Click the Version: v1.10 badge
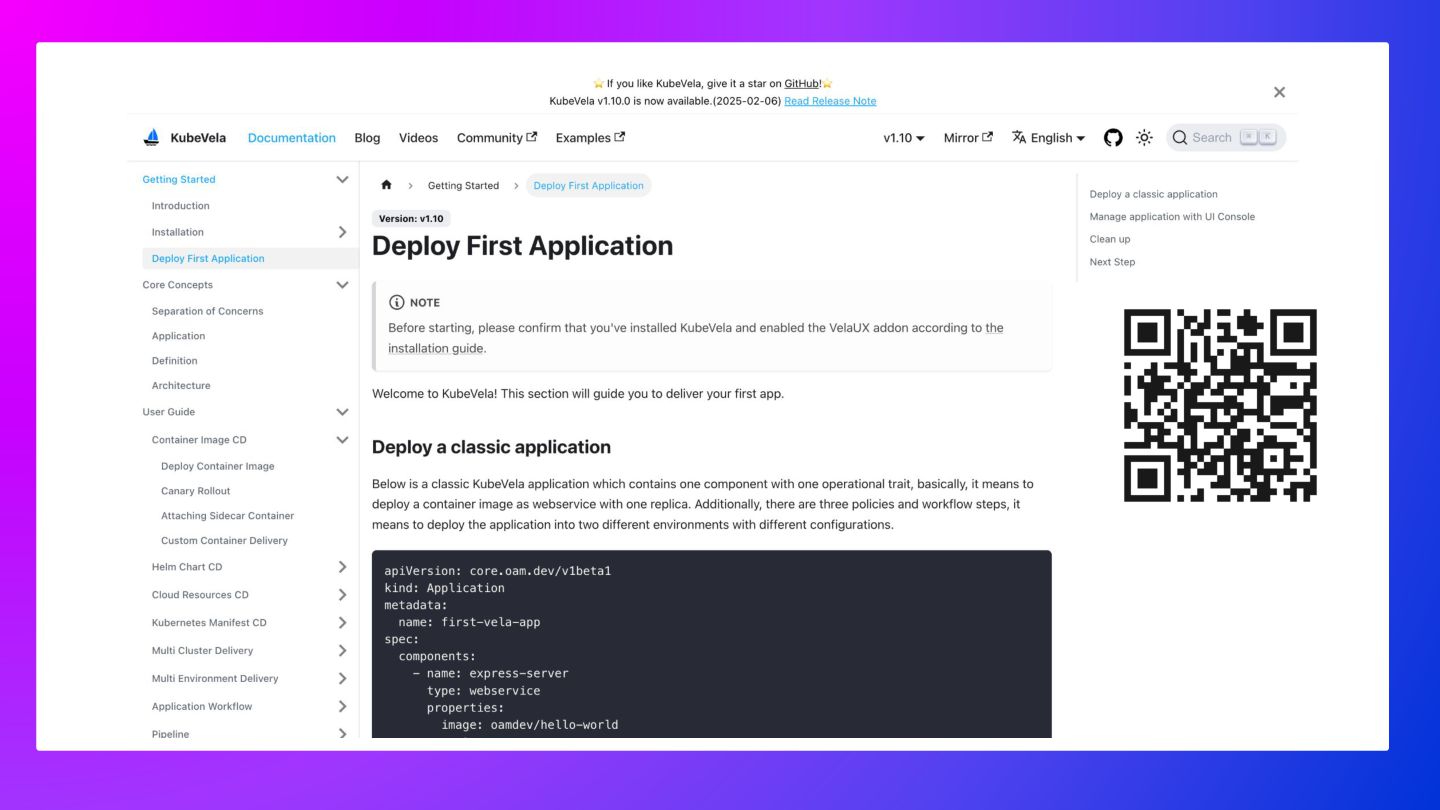Screen dimensions: 1440x810 click(x=411, y=218)
